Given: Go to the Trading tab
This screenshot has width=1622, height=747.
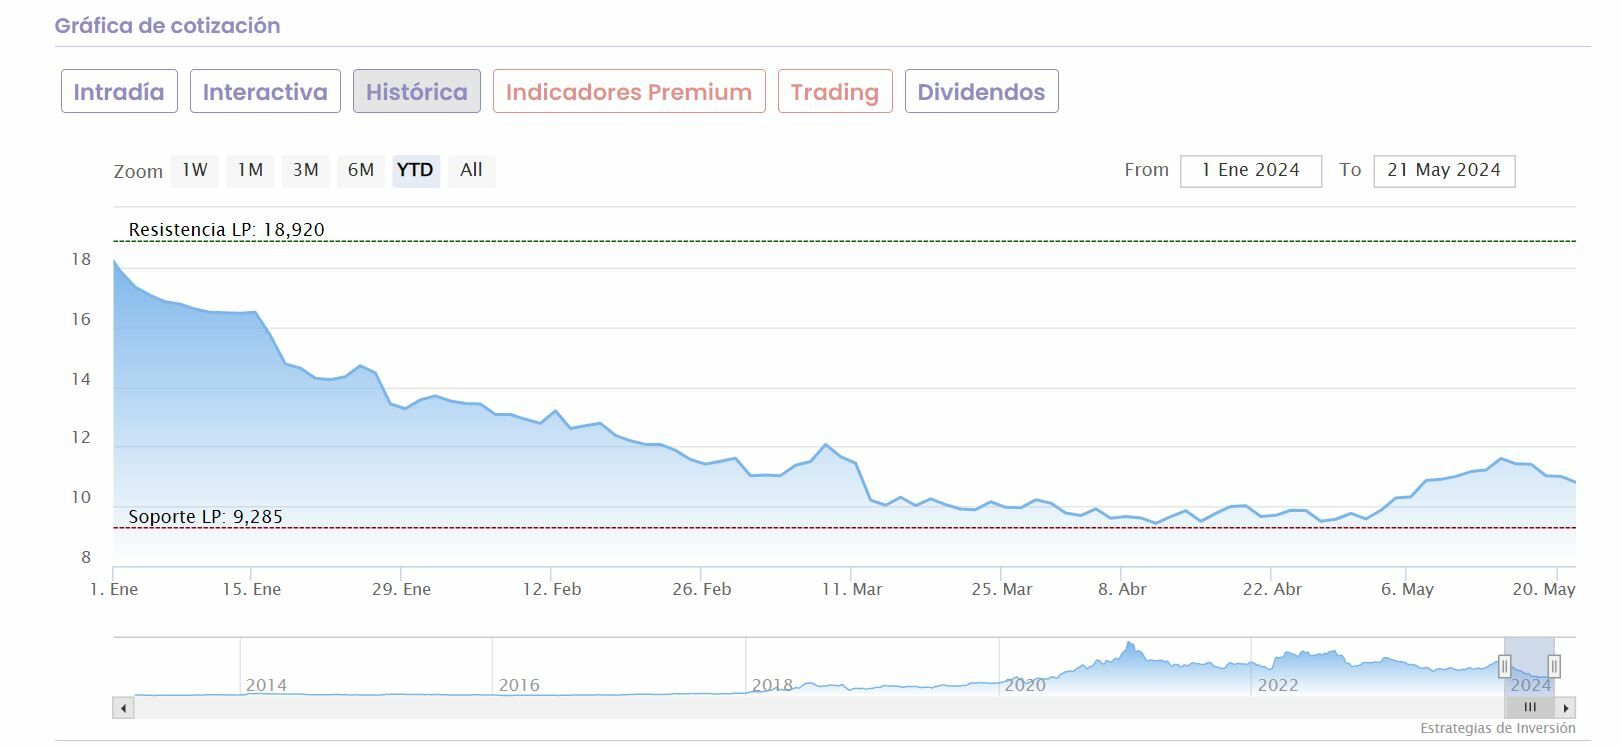Looking at the screenshot, I should tap(835, 92).
